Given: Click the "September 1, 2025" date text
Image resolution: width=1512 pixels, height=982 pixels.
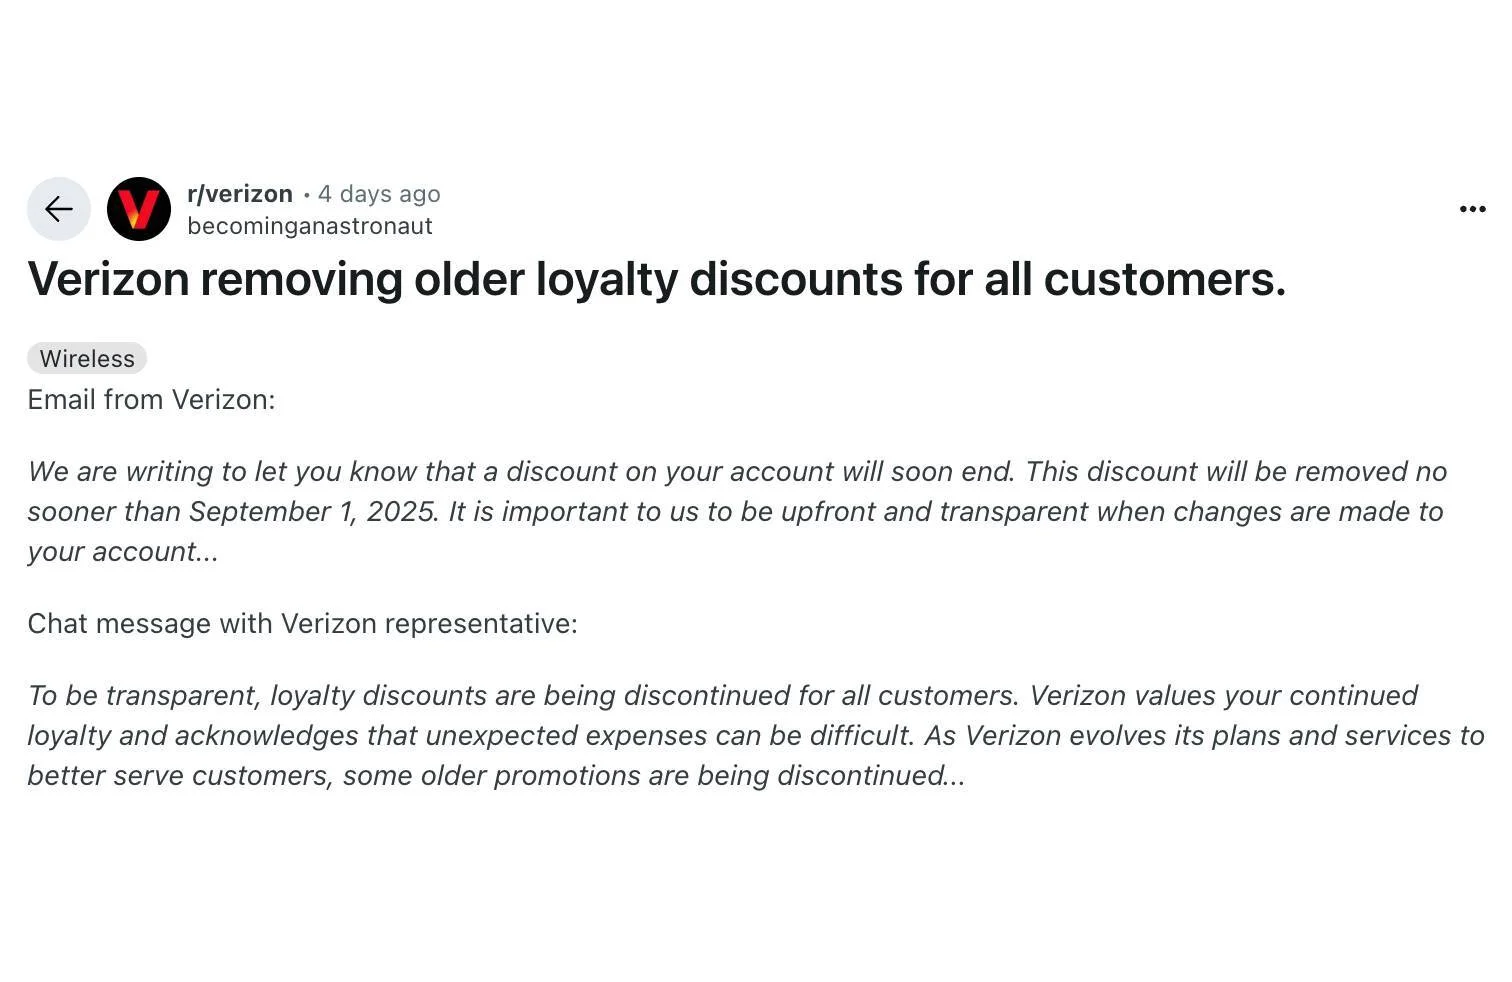Looking at the screenshot, I should click(312, 512).
